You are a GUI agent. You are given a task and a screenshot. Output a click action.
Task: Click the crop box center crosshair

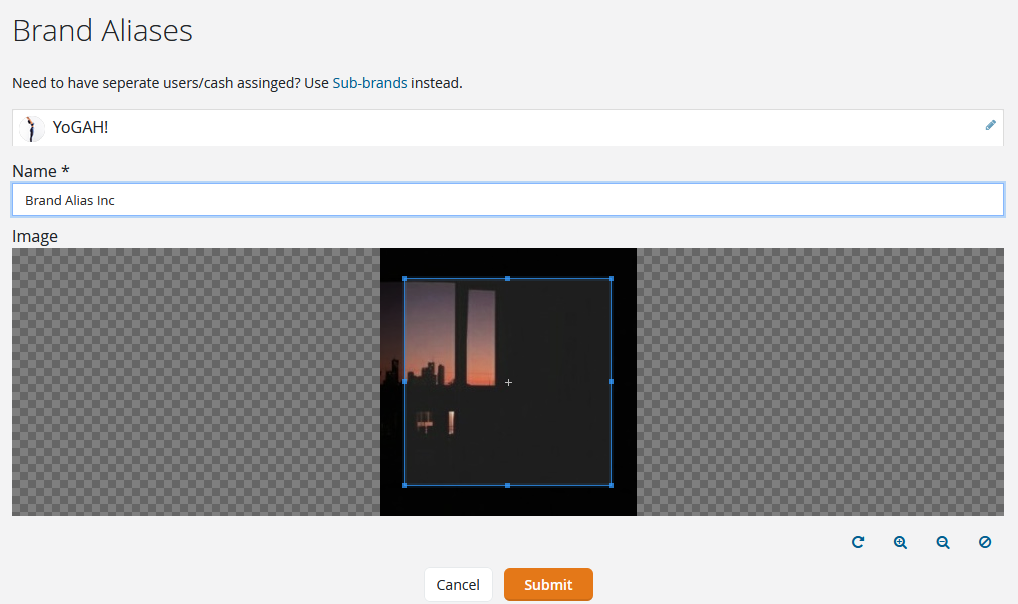click(508, 383)
